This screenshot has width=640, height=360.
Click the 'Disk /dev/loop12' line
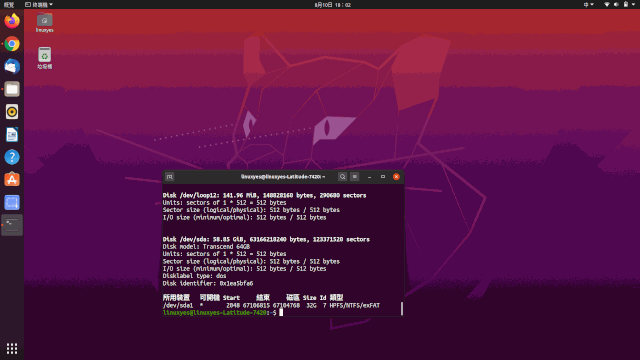264,196
